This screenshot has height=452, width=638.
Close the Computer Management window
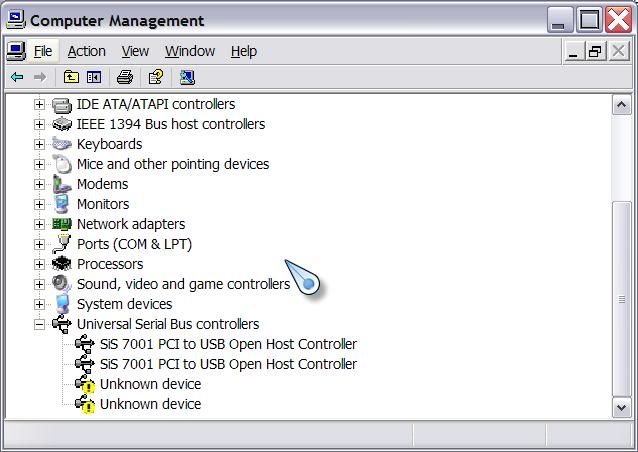[x=618, y=20]
